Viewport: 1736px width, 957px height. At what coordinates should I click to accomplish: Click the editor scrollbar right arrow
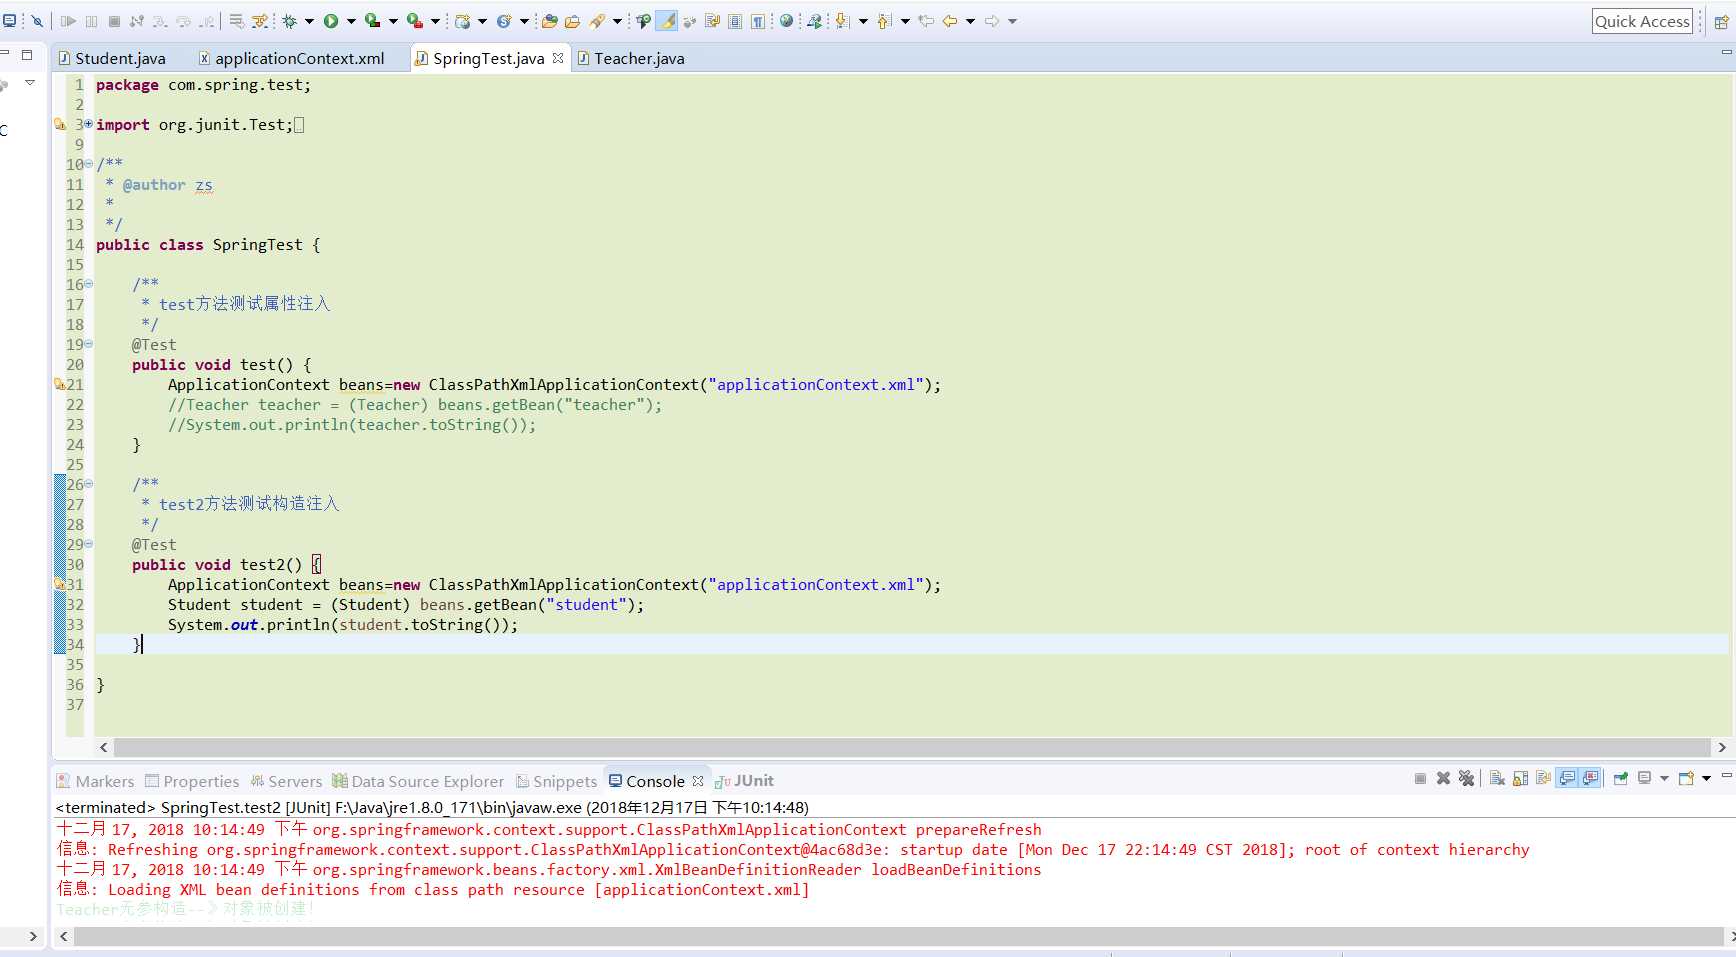click(1722, 747)
